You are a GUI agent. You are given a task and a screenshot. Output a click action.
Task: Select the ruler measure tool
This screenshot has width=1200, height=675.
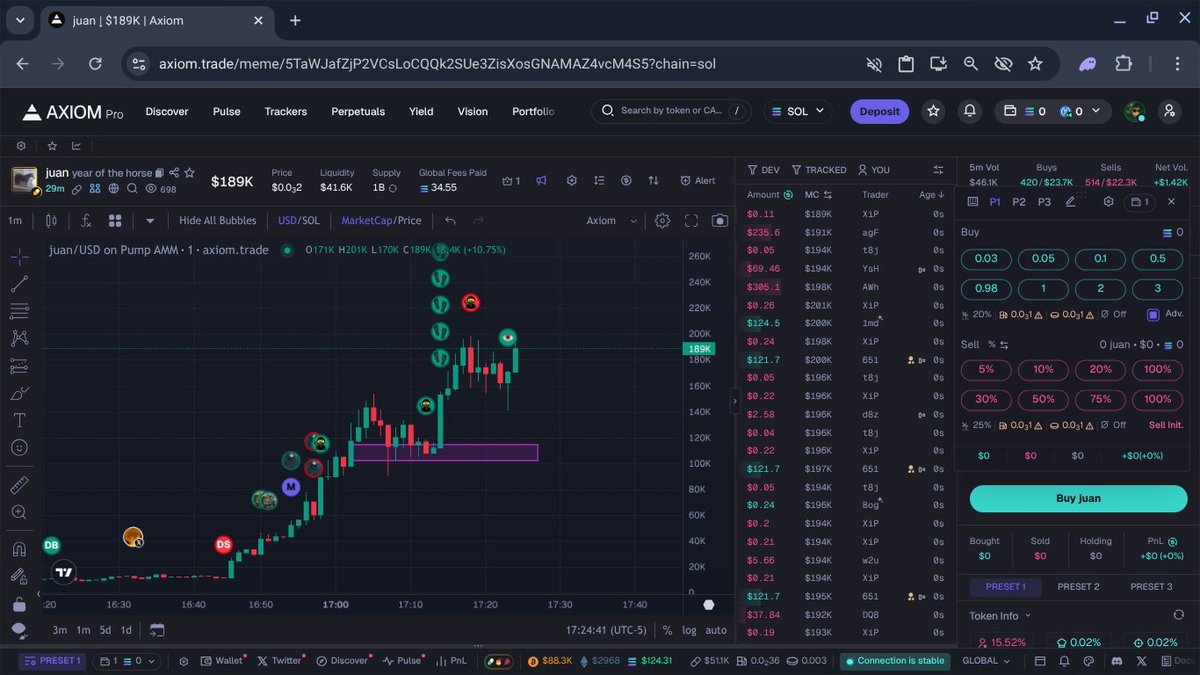point(19,485)
